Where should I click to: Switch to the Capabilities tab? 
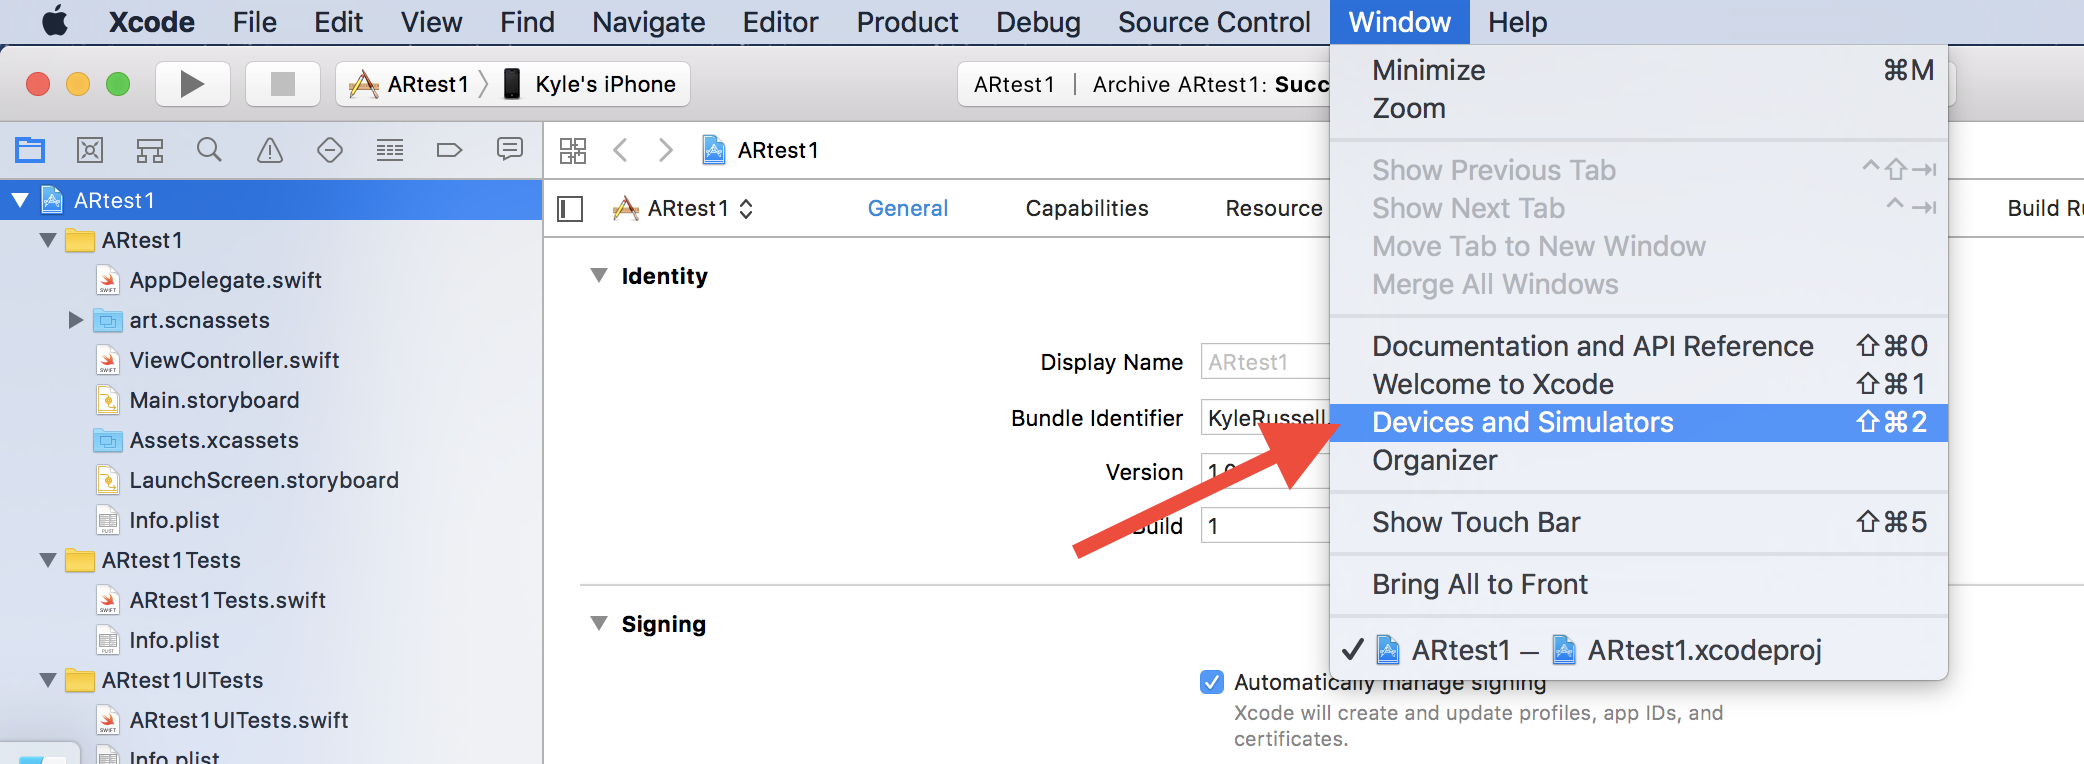coord(1086,208)
